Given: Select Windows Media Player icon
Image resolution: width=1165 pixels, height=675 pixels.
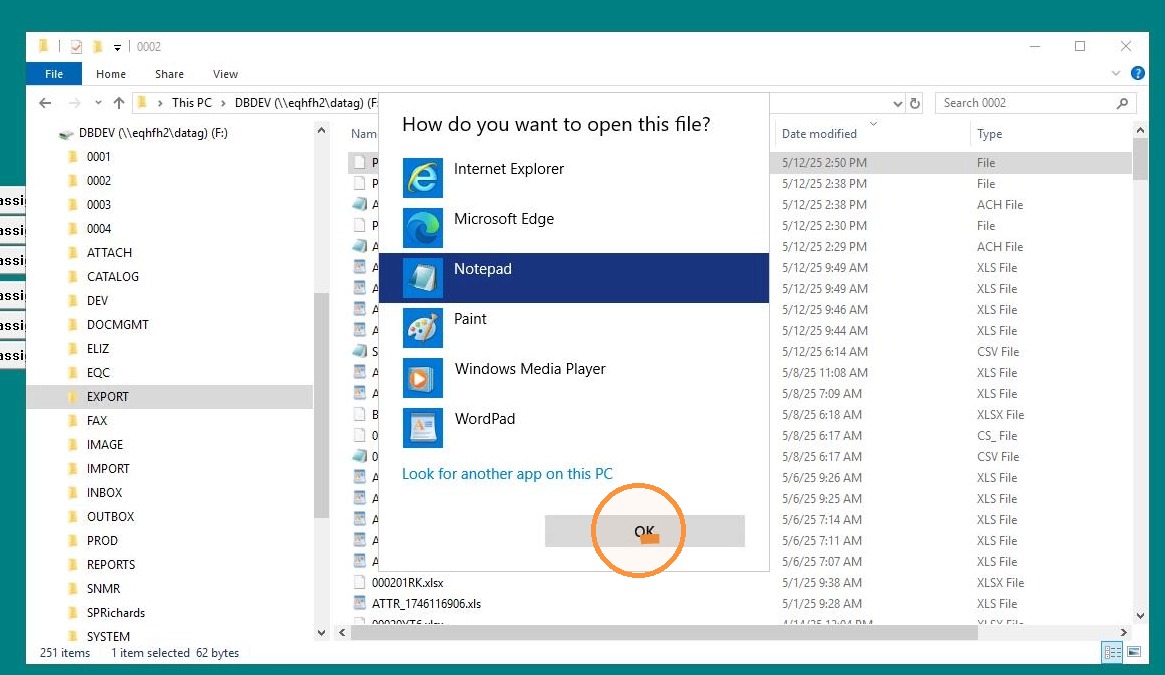Looking at the screenshot, I should (x=423, y=378).
